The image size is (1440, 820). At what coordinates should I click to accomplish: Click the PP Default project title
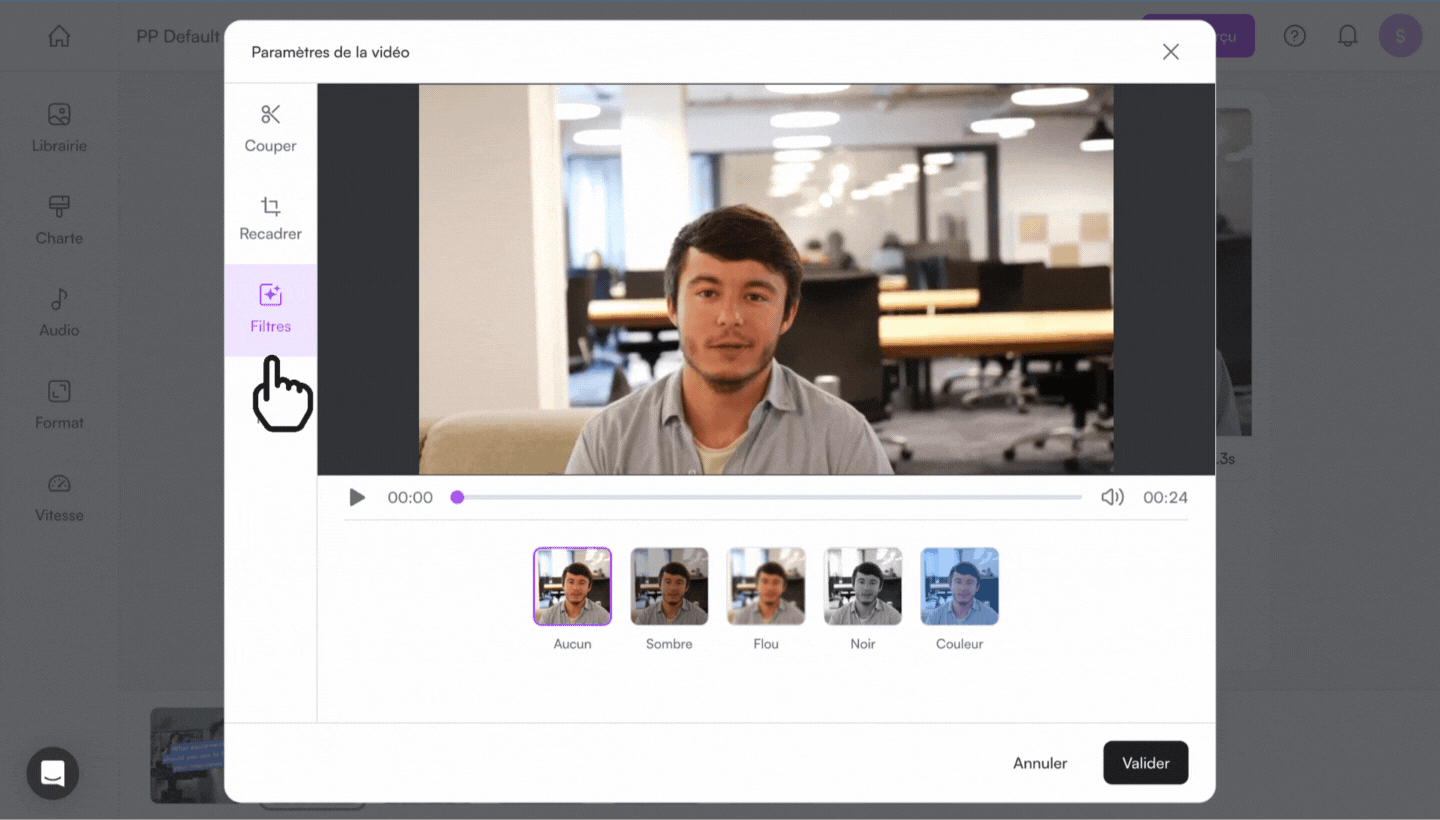click(x=178, y=36)
